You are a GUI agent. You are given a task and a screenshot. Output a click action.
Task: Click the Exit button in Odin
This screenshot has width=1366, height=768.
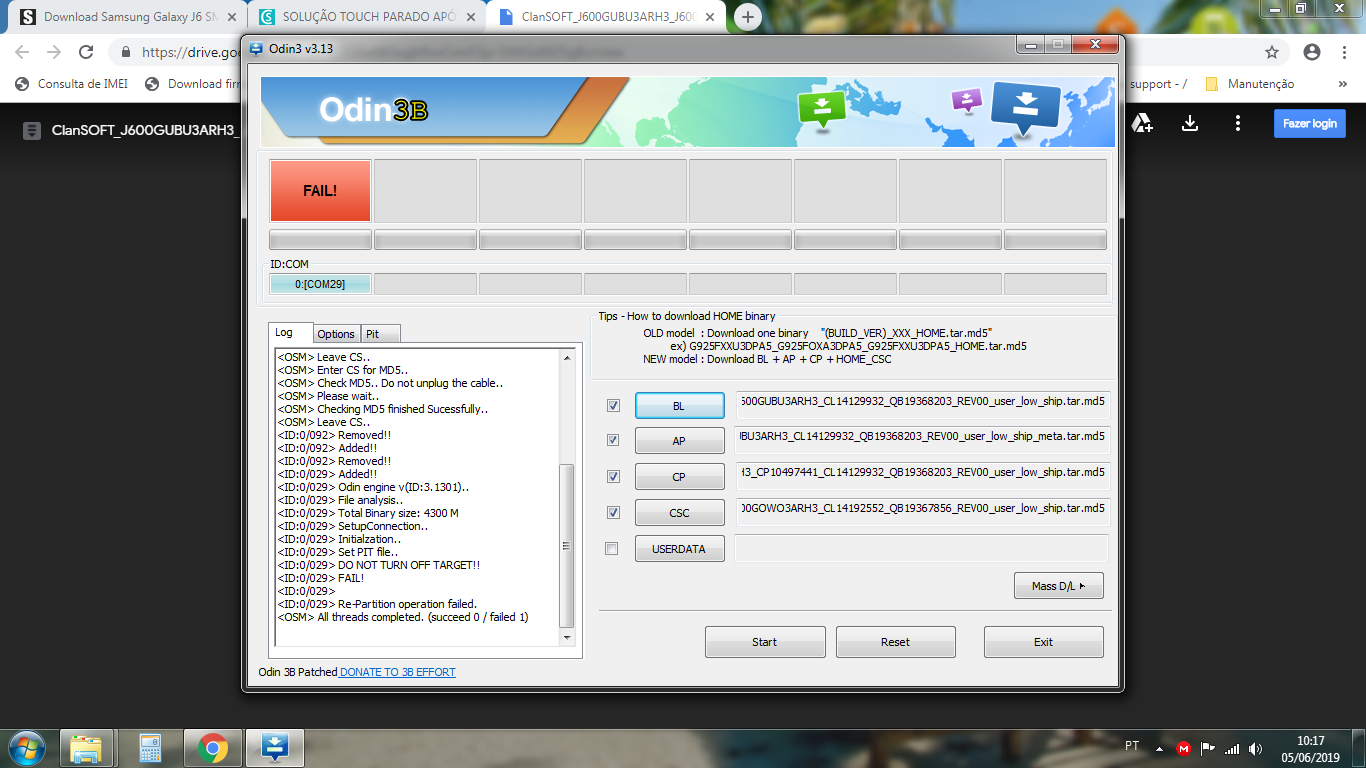click(x=1043, y=642)
